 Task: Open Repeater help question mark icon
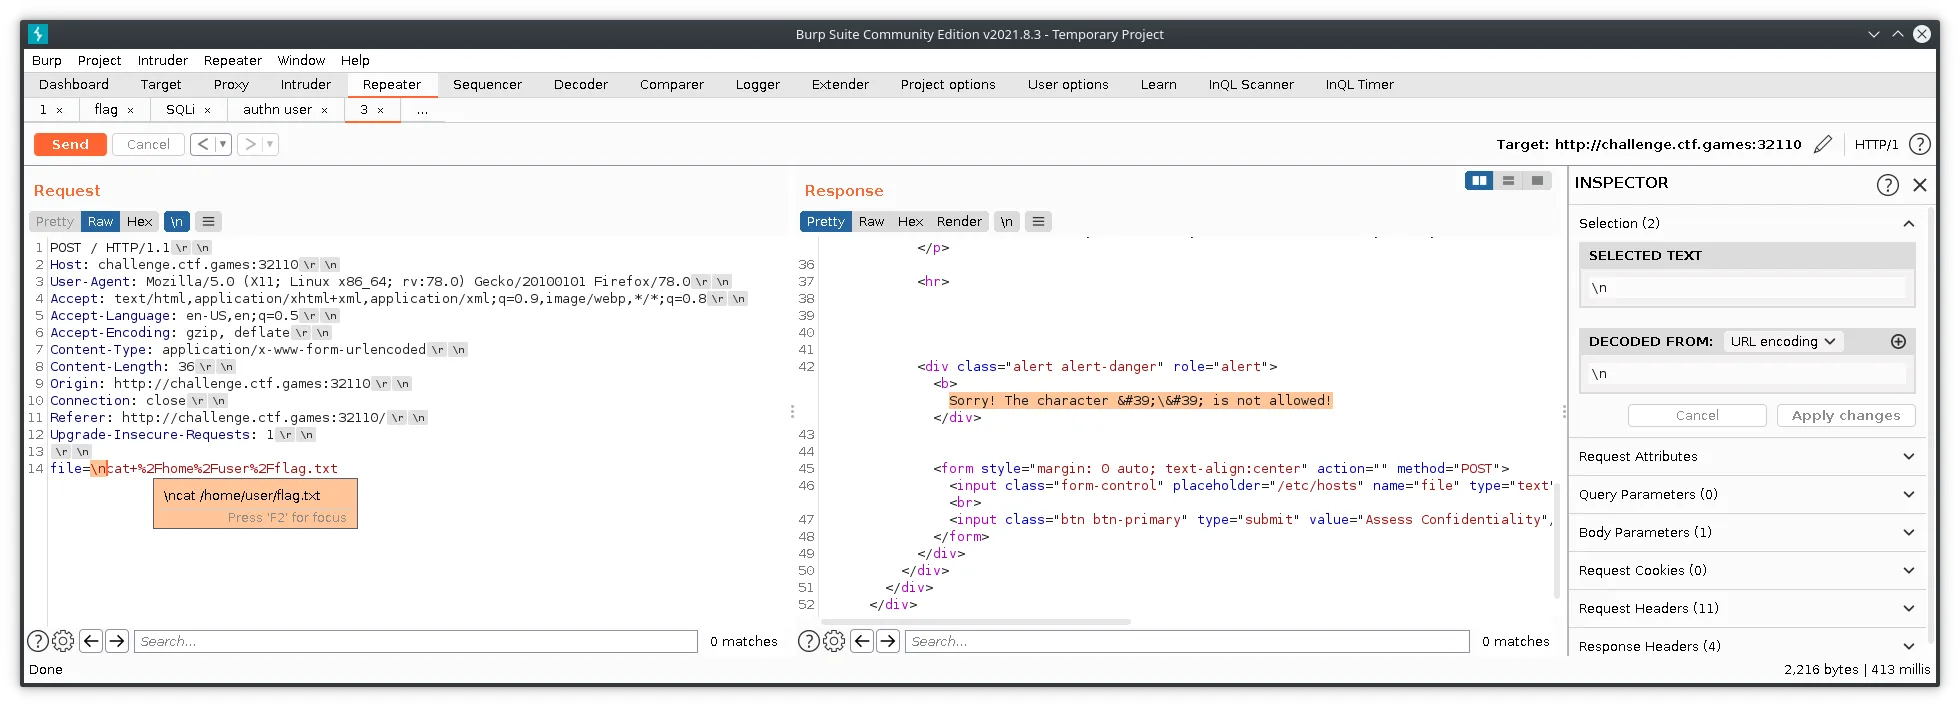tap(1919, 144)
